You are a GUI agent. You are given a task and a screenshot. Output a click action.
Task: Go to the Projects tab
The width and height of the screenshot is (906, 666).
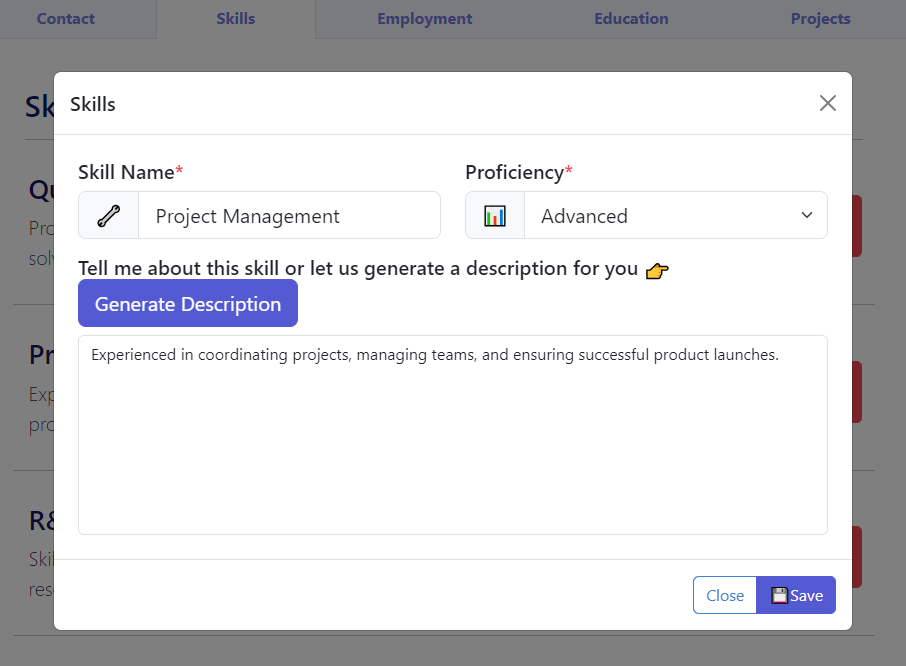point(820,18)
